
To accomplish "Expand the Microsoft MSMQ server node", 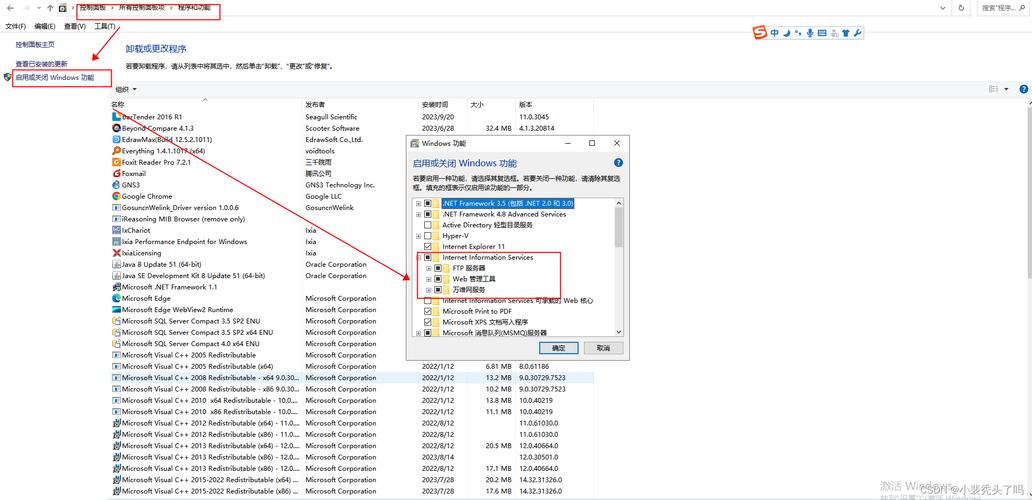I will tap(419, 333).
